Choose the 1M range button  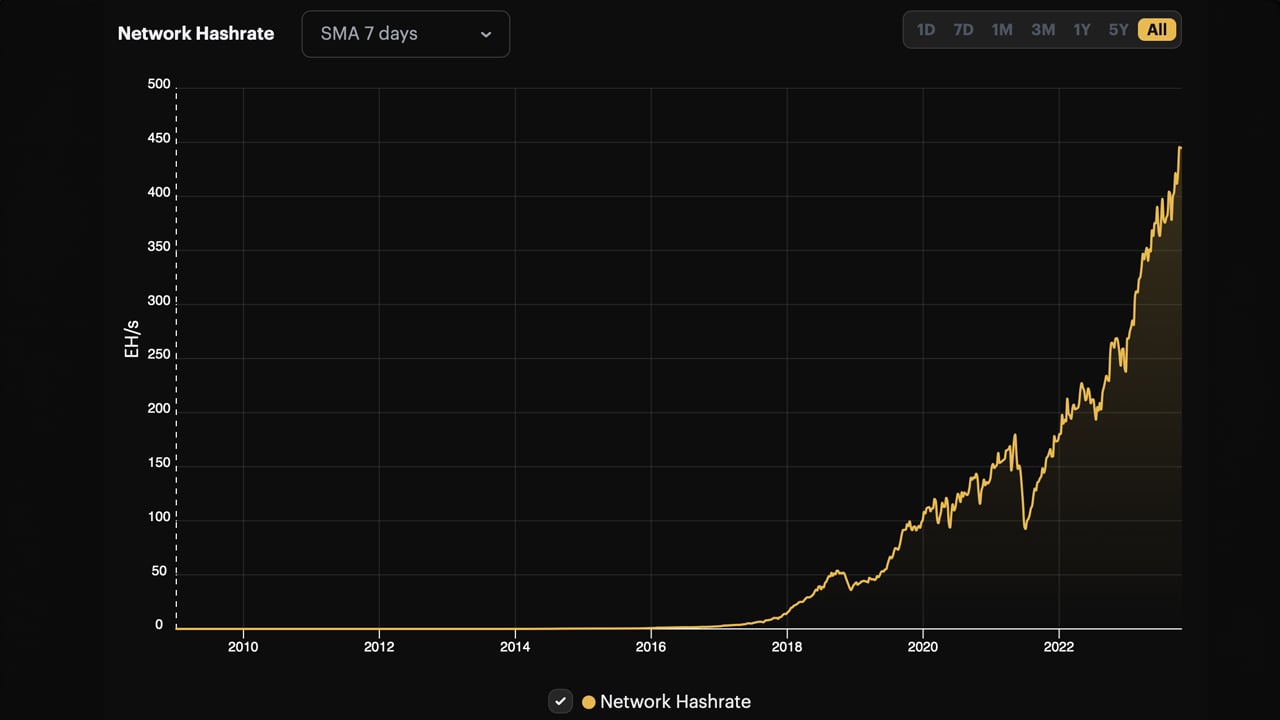(x=1002, y=30)
